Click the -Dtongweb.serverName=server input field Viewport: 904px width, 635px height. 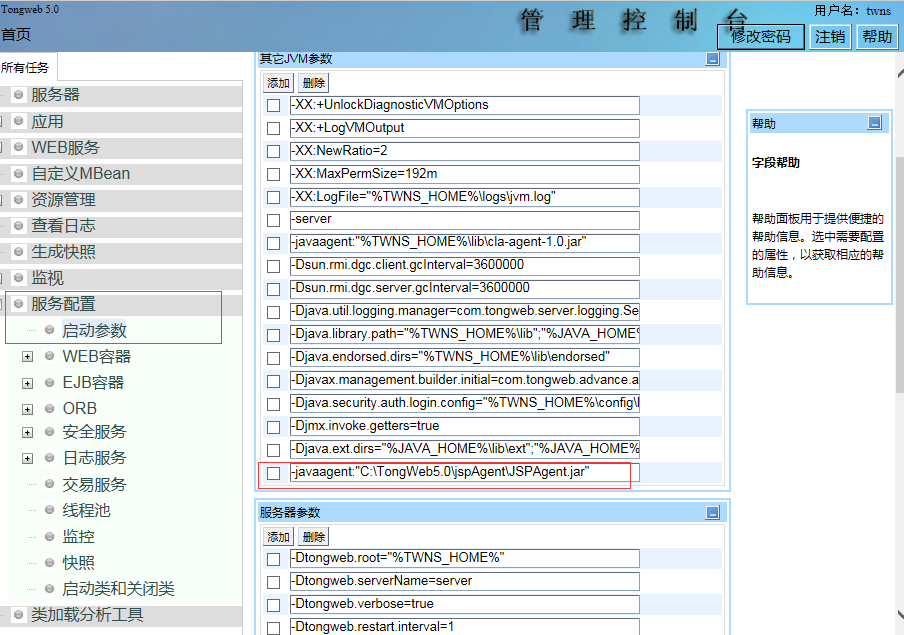click(465, 581)
